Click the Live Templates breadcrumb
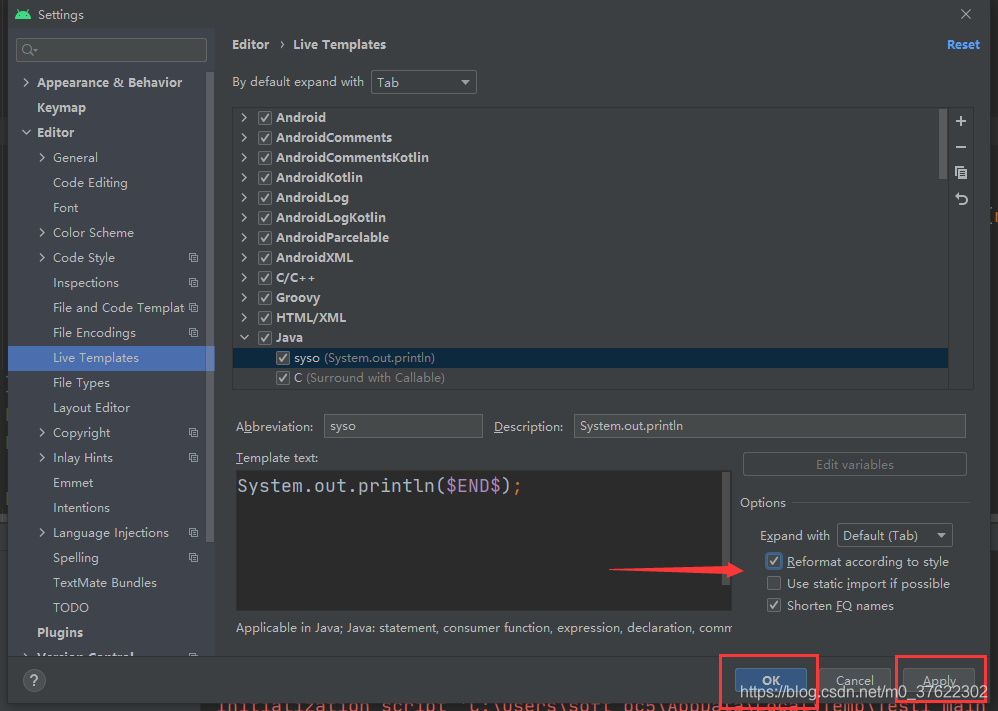The width and height of the screenshot is (998, 711). point(339,44)
